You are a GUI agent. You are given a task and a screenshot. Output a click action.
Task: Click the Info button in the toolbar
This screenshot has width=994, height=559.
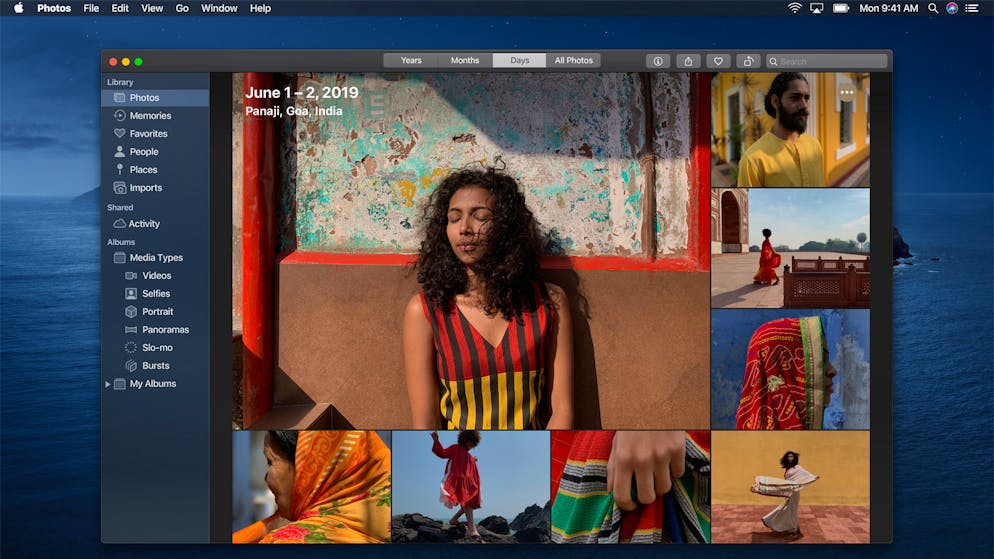(x=657, y=61)
